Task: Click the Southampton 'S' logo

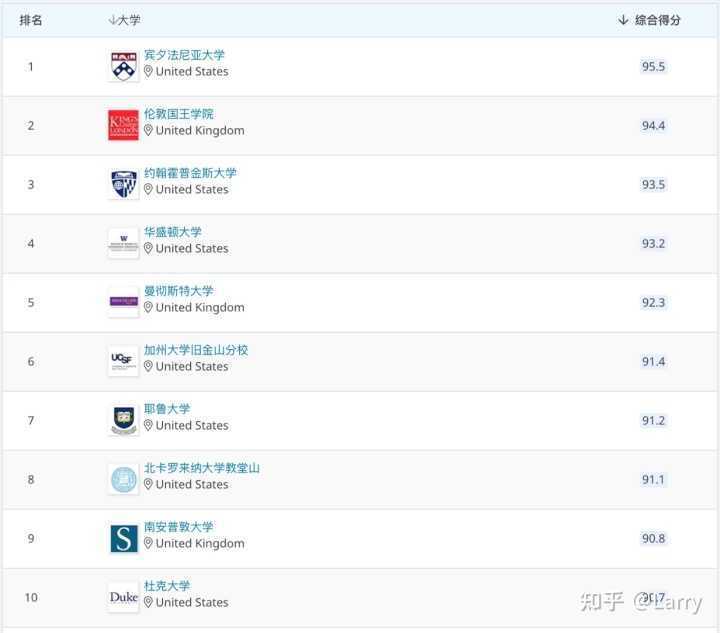Action: pyautogui.click(x=123, y=538)
